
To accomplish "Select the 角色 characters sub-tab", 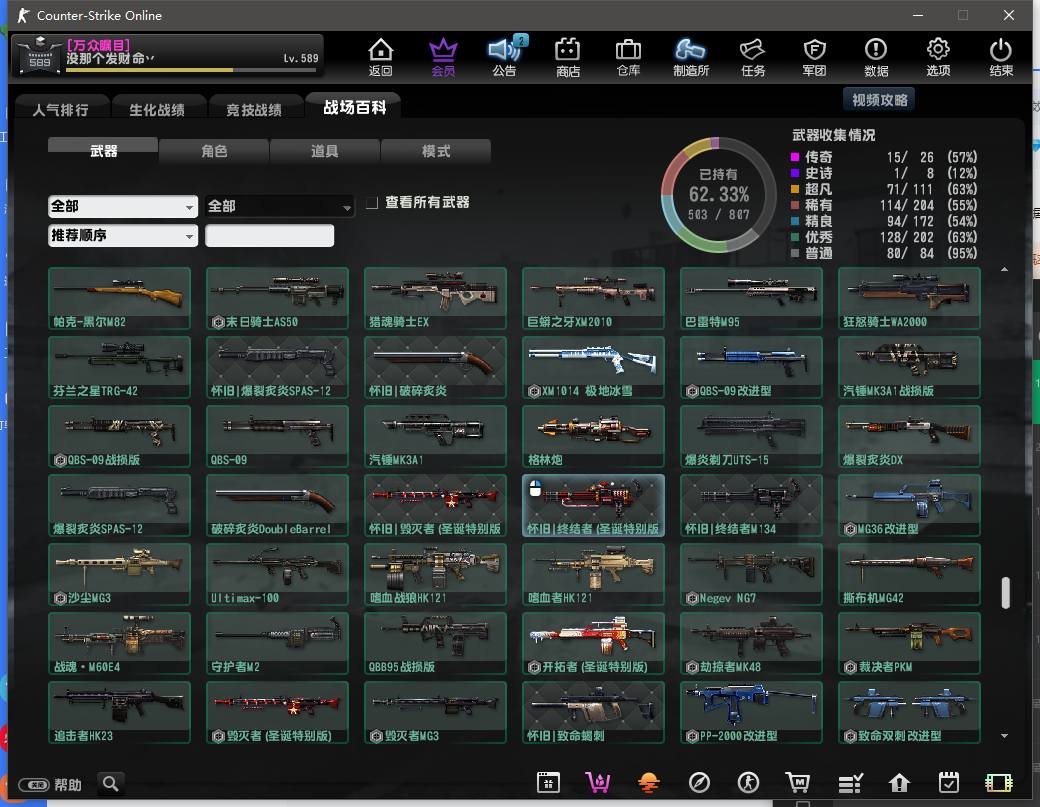I will [214, 151].
